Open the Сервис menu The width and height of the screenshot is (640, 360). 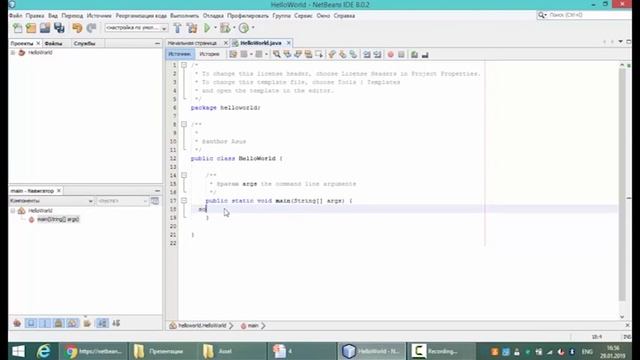coord(303,16)
